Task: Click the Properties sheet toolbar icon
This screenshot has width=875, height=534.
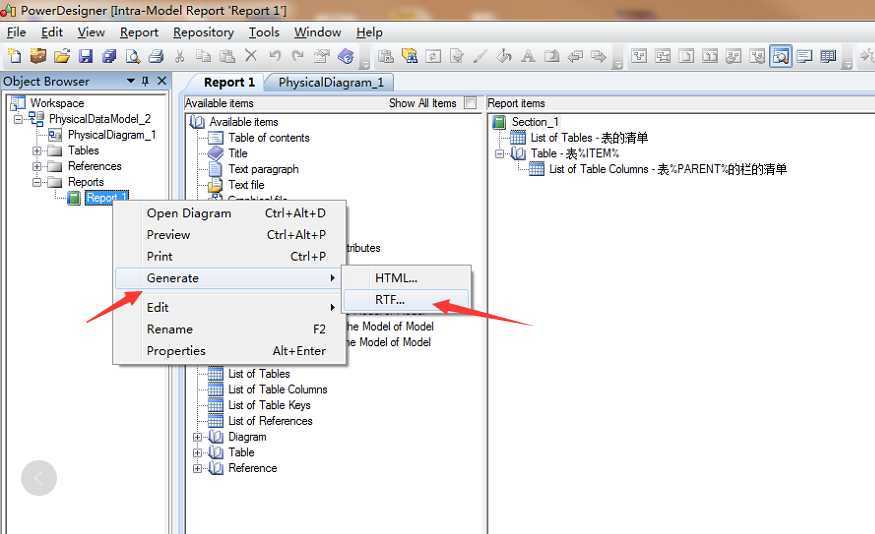Action: (321, 56)
